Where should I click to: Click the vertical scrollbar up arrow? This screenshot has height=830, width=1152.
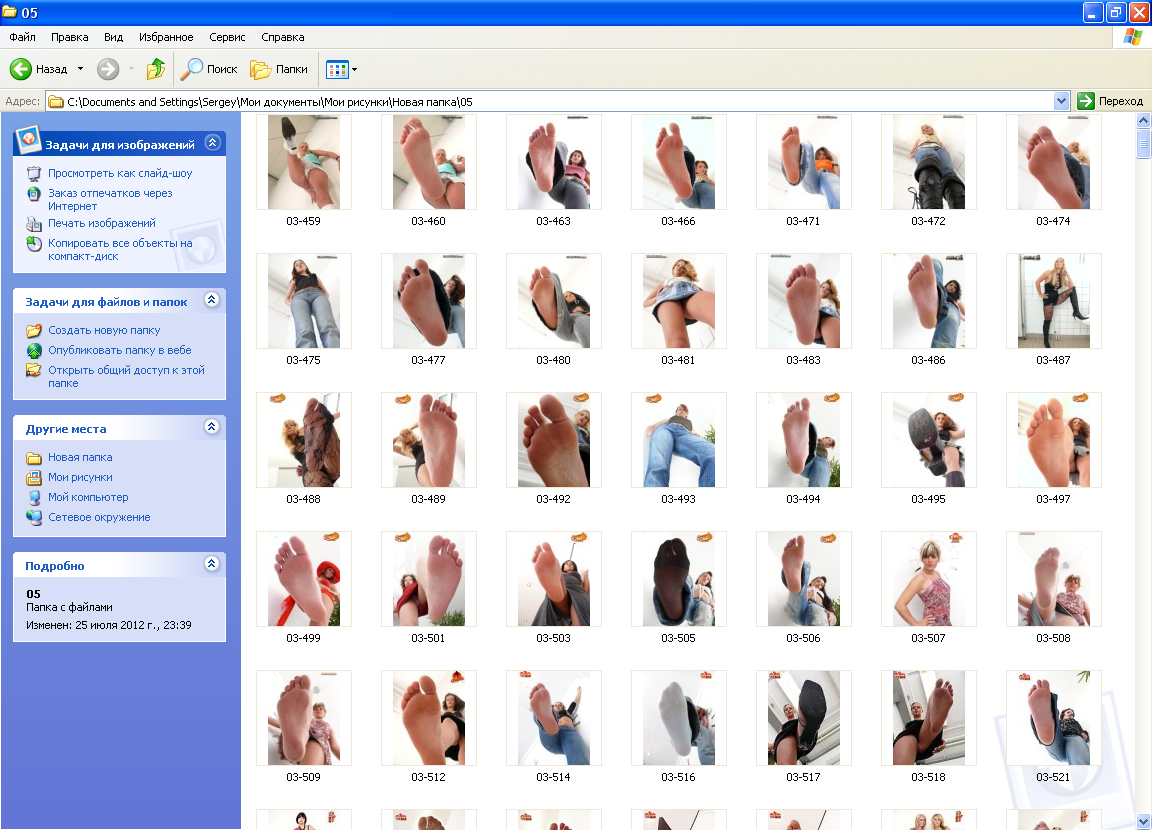tap(1143, 120)
